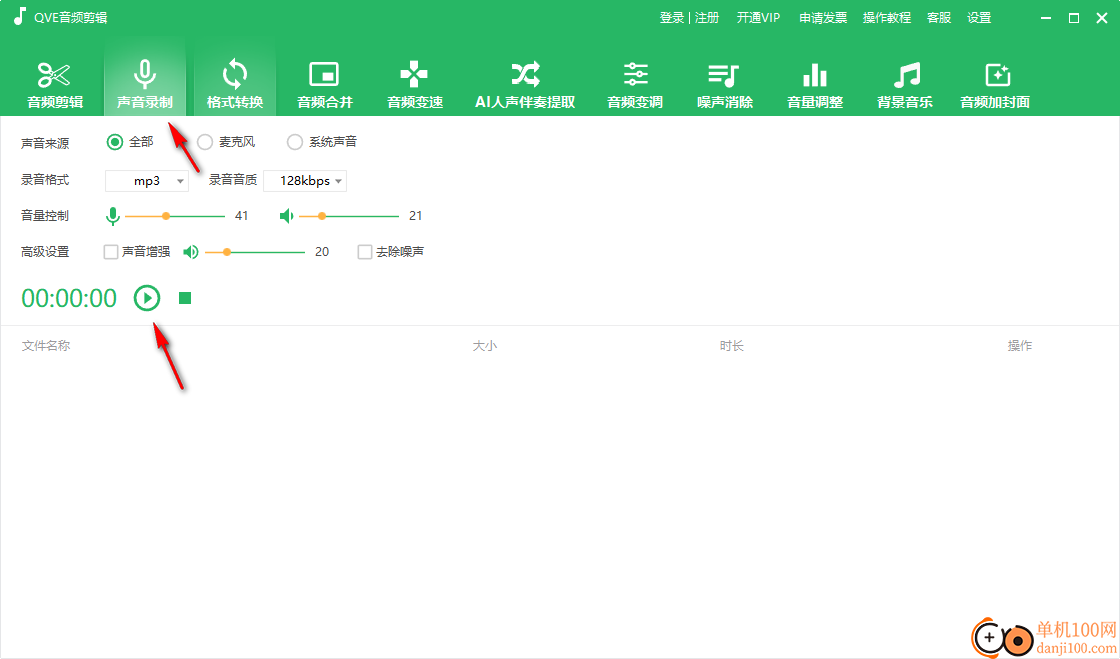Open the 音频变调 pitch tool
Image resolution: width=1120 pixels, height=659 pixels.
pyautogui.click(x=635, y=85)
